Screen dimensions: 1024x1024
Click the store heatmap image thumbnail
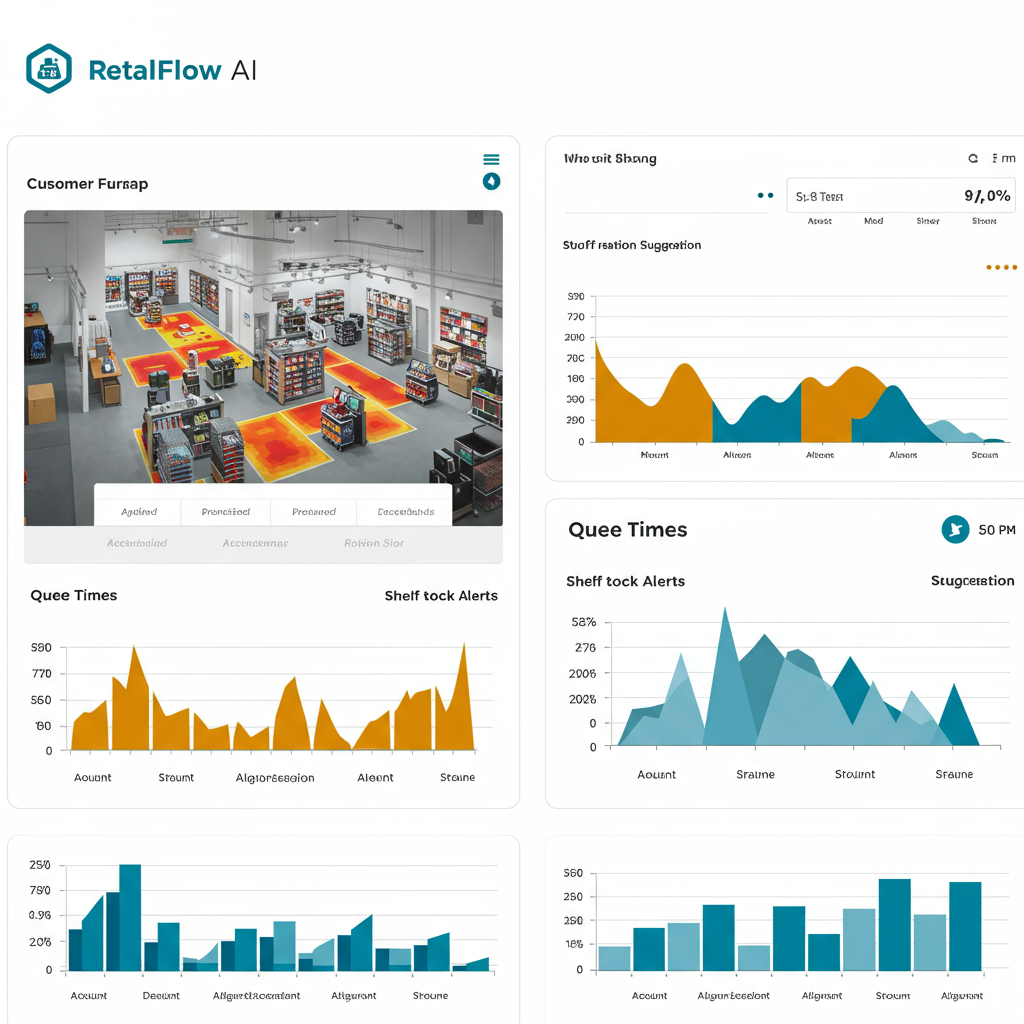click(x=263, y=365)
